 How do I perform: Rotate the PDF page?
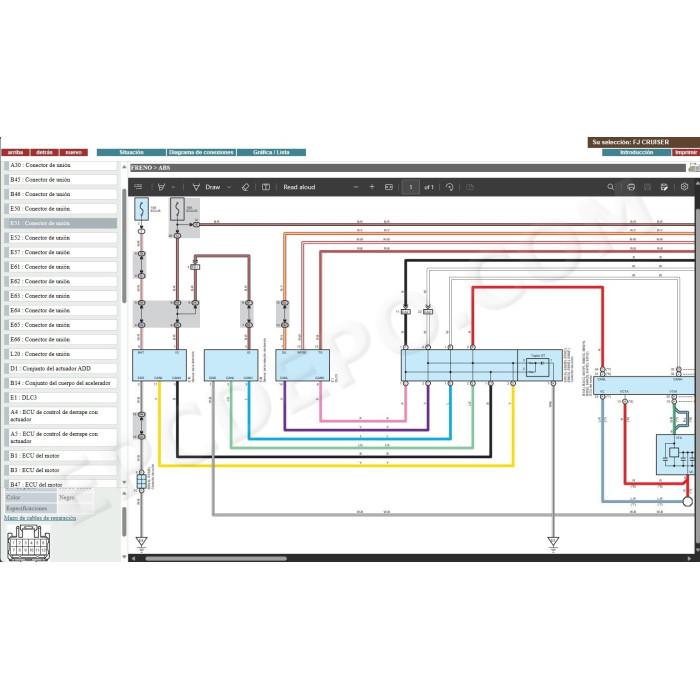pyautogui.click(x=450, y=187)
